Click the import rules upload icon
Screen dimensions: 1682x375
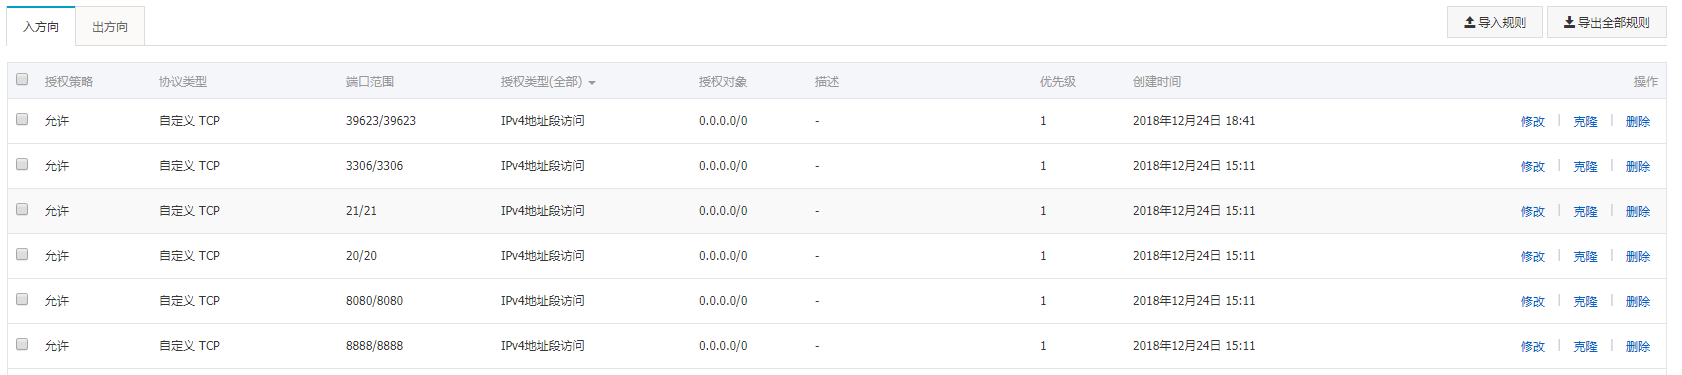[1470, 22]
